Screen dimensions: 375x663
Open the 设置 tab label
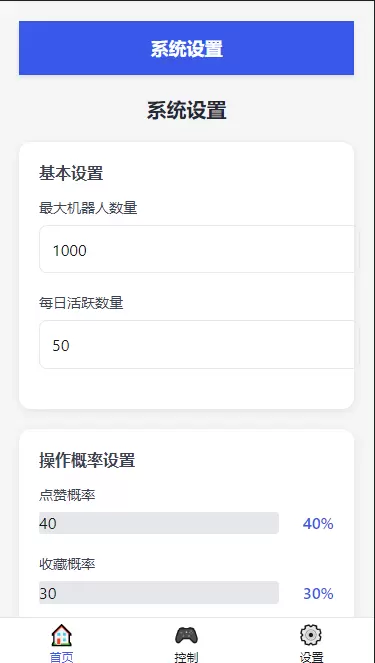pos(311,657)
